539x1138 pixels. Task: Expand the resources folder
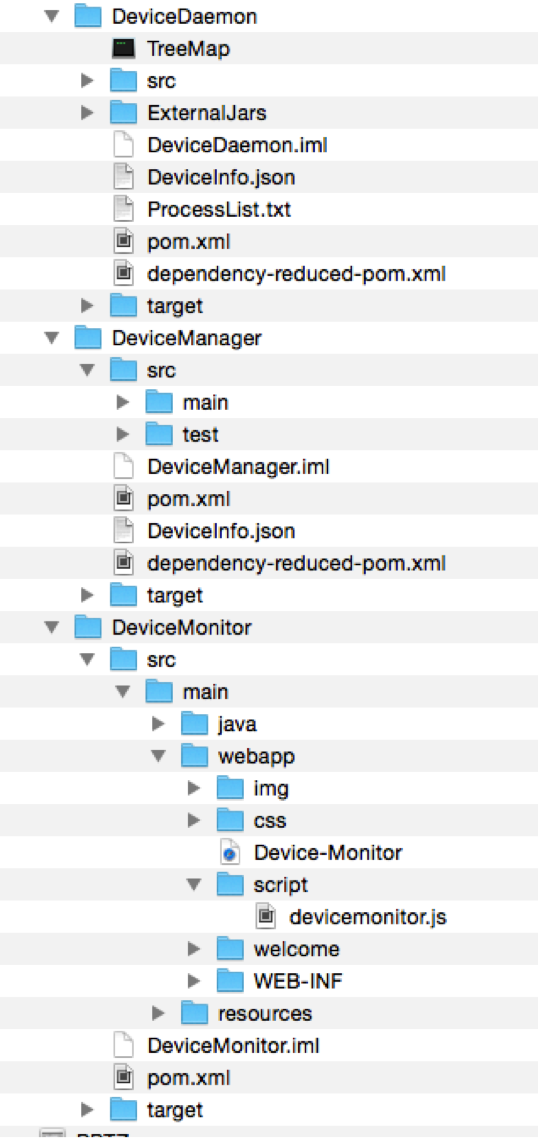159,1012
